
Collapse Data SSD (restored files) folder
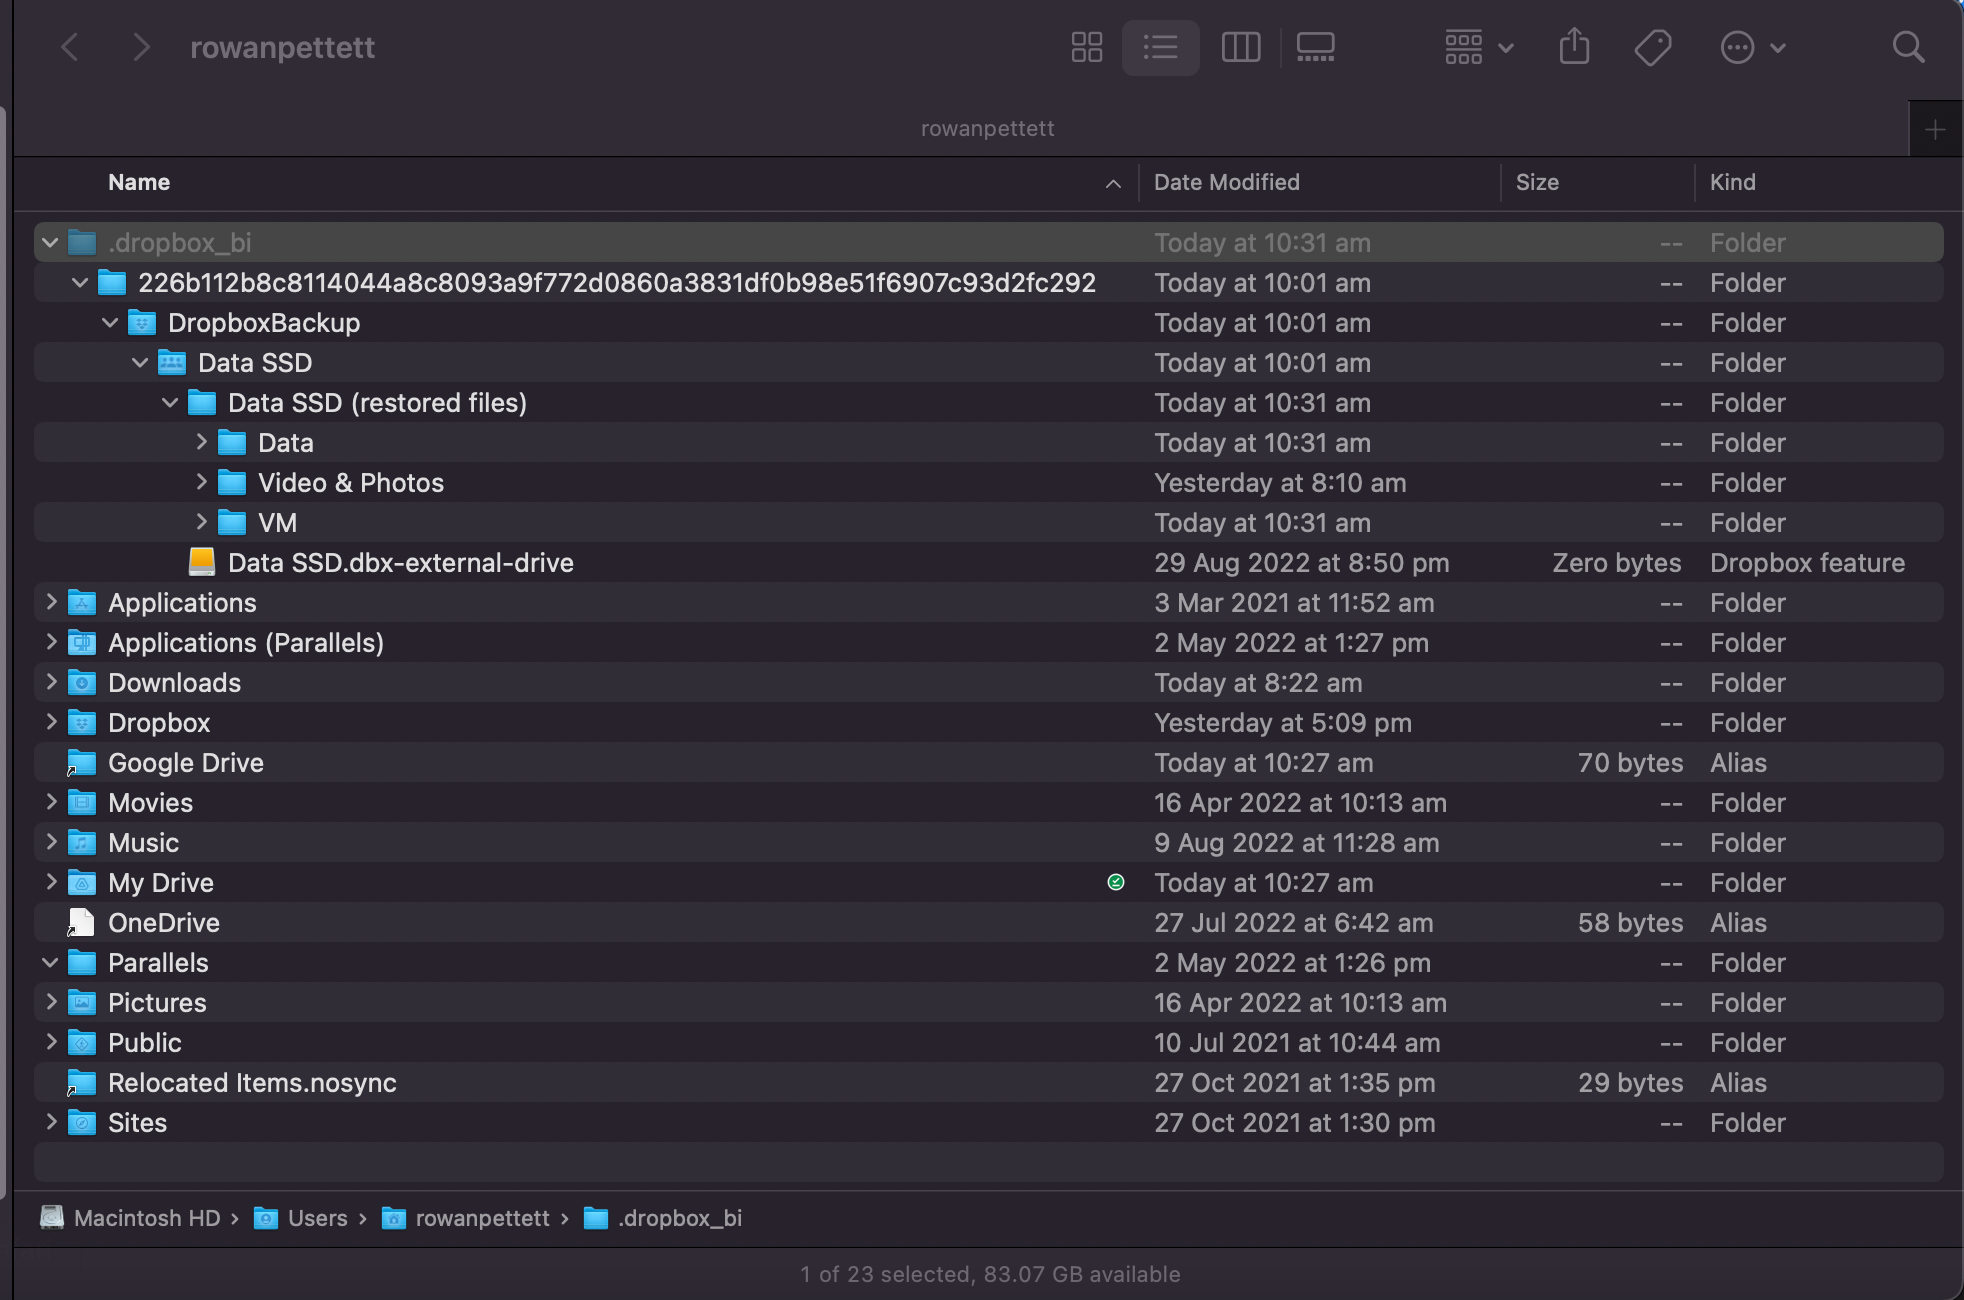click(x=170, y=402)
